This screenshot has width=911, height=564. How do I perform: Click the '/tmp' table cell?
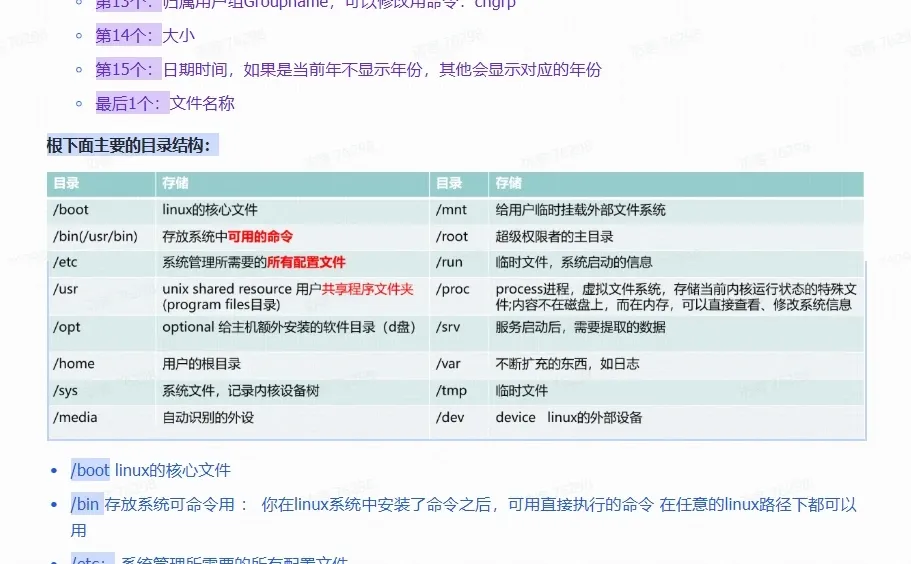point(459,391)
